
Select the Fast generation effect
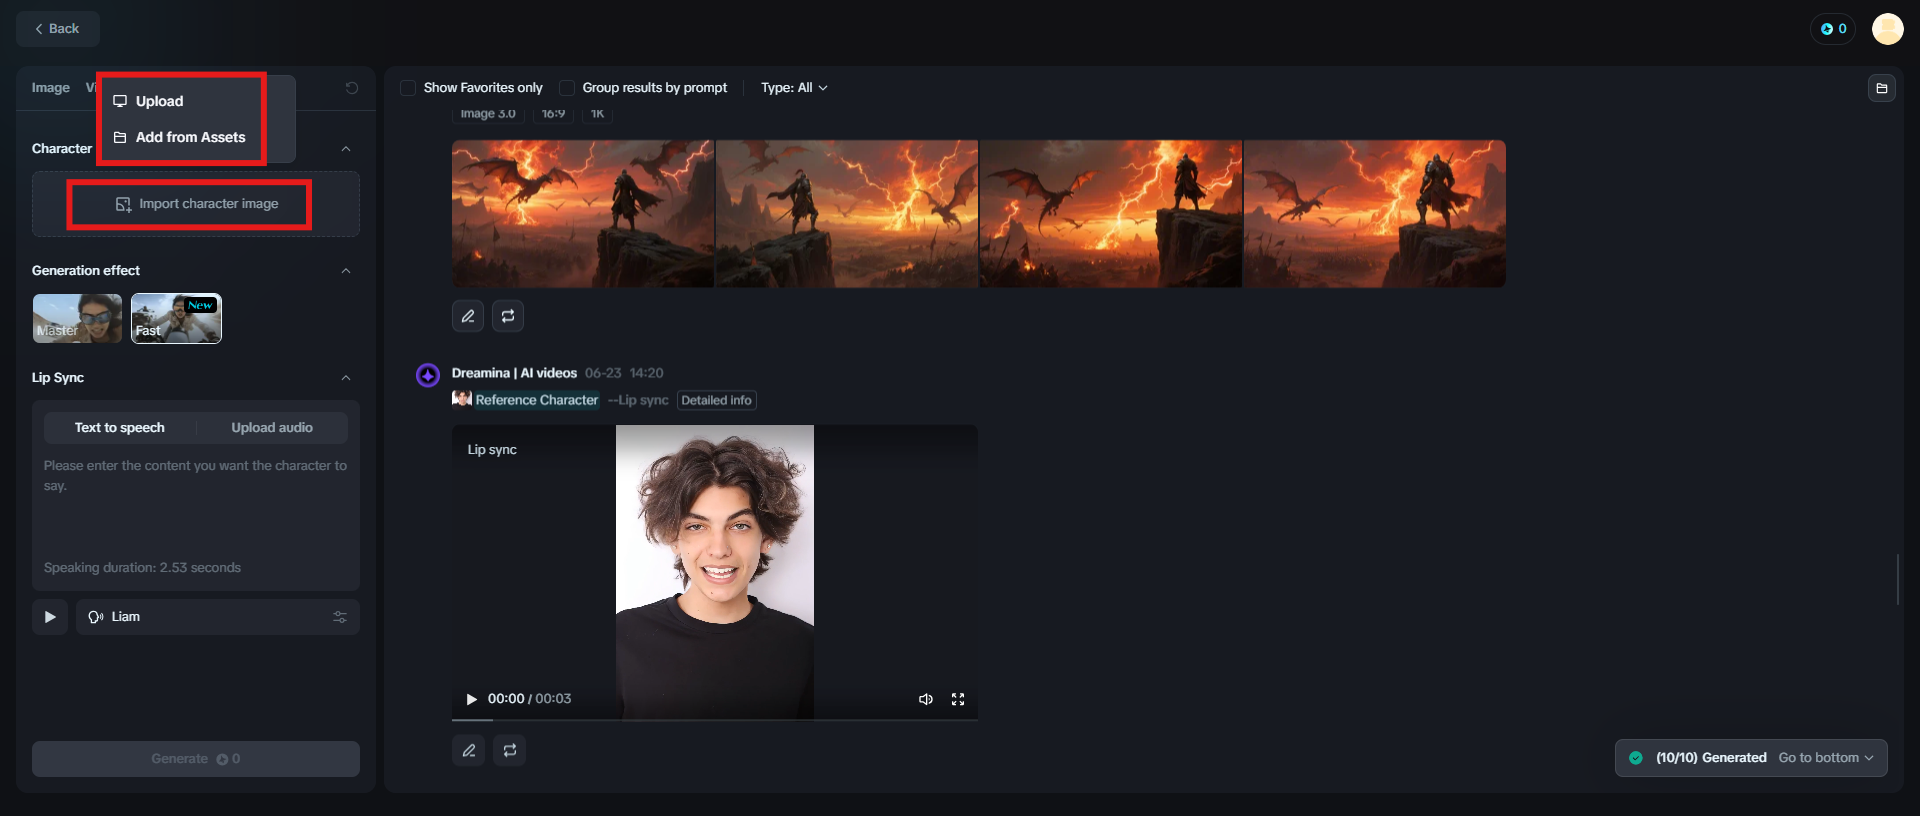(x=176, y=319)
